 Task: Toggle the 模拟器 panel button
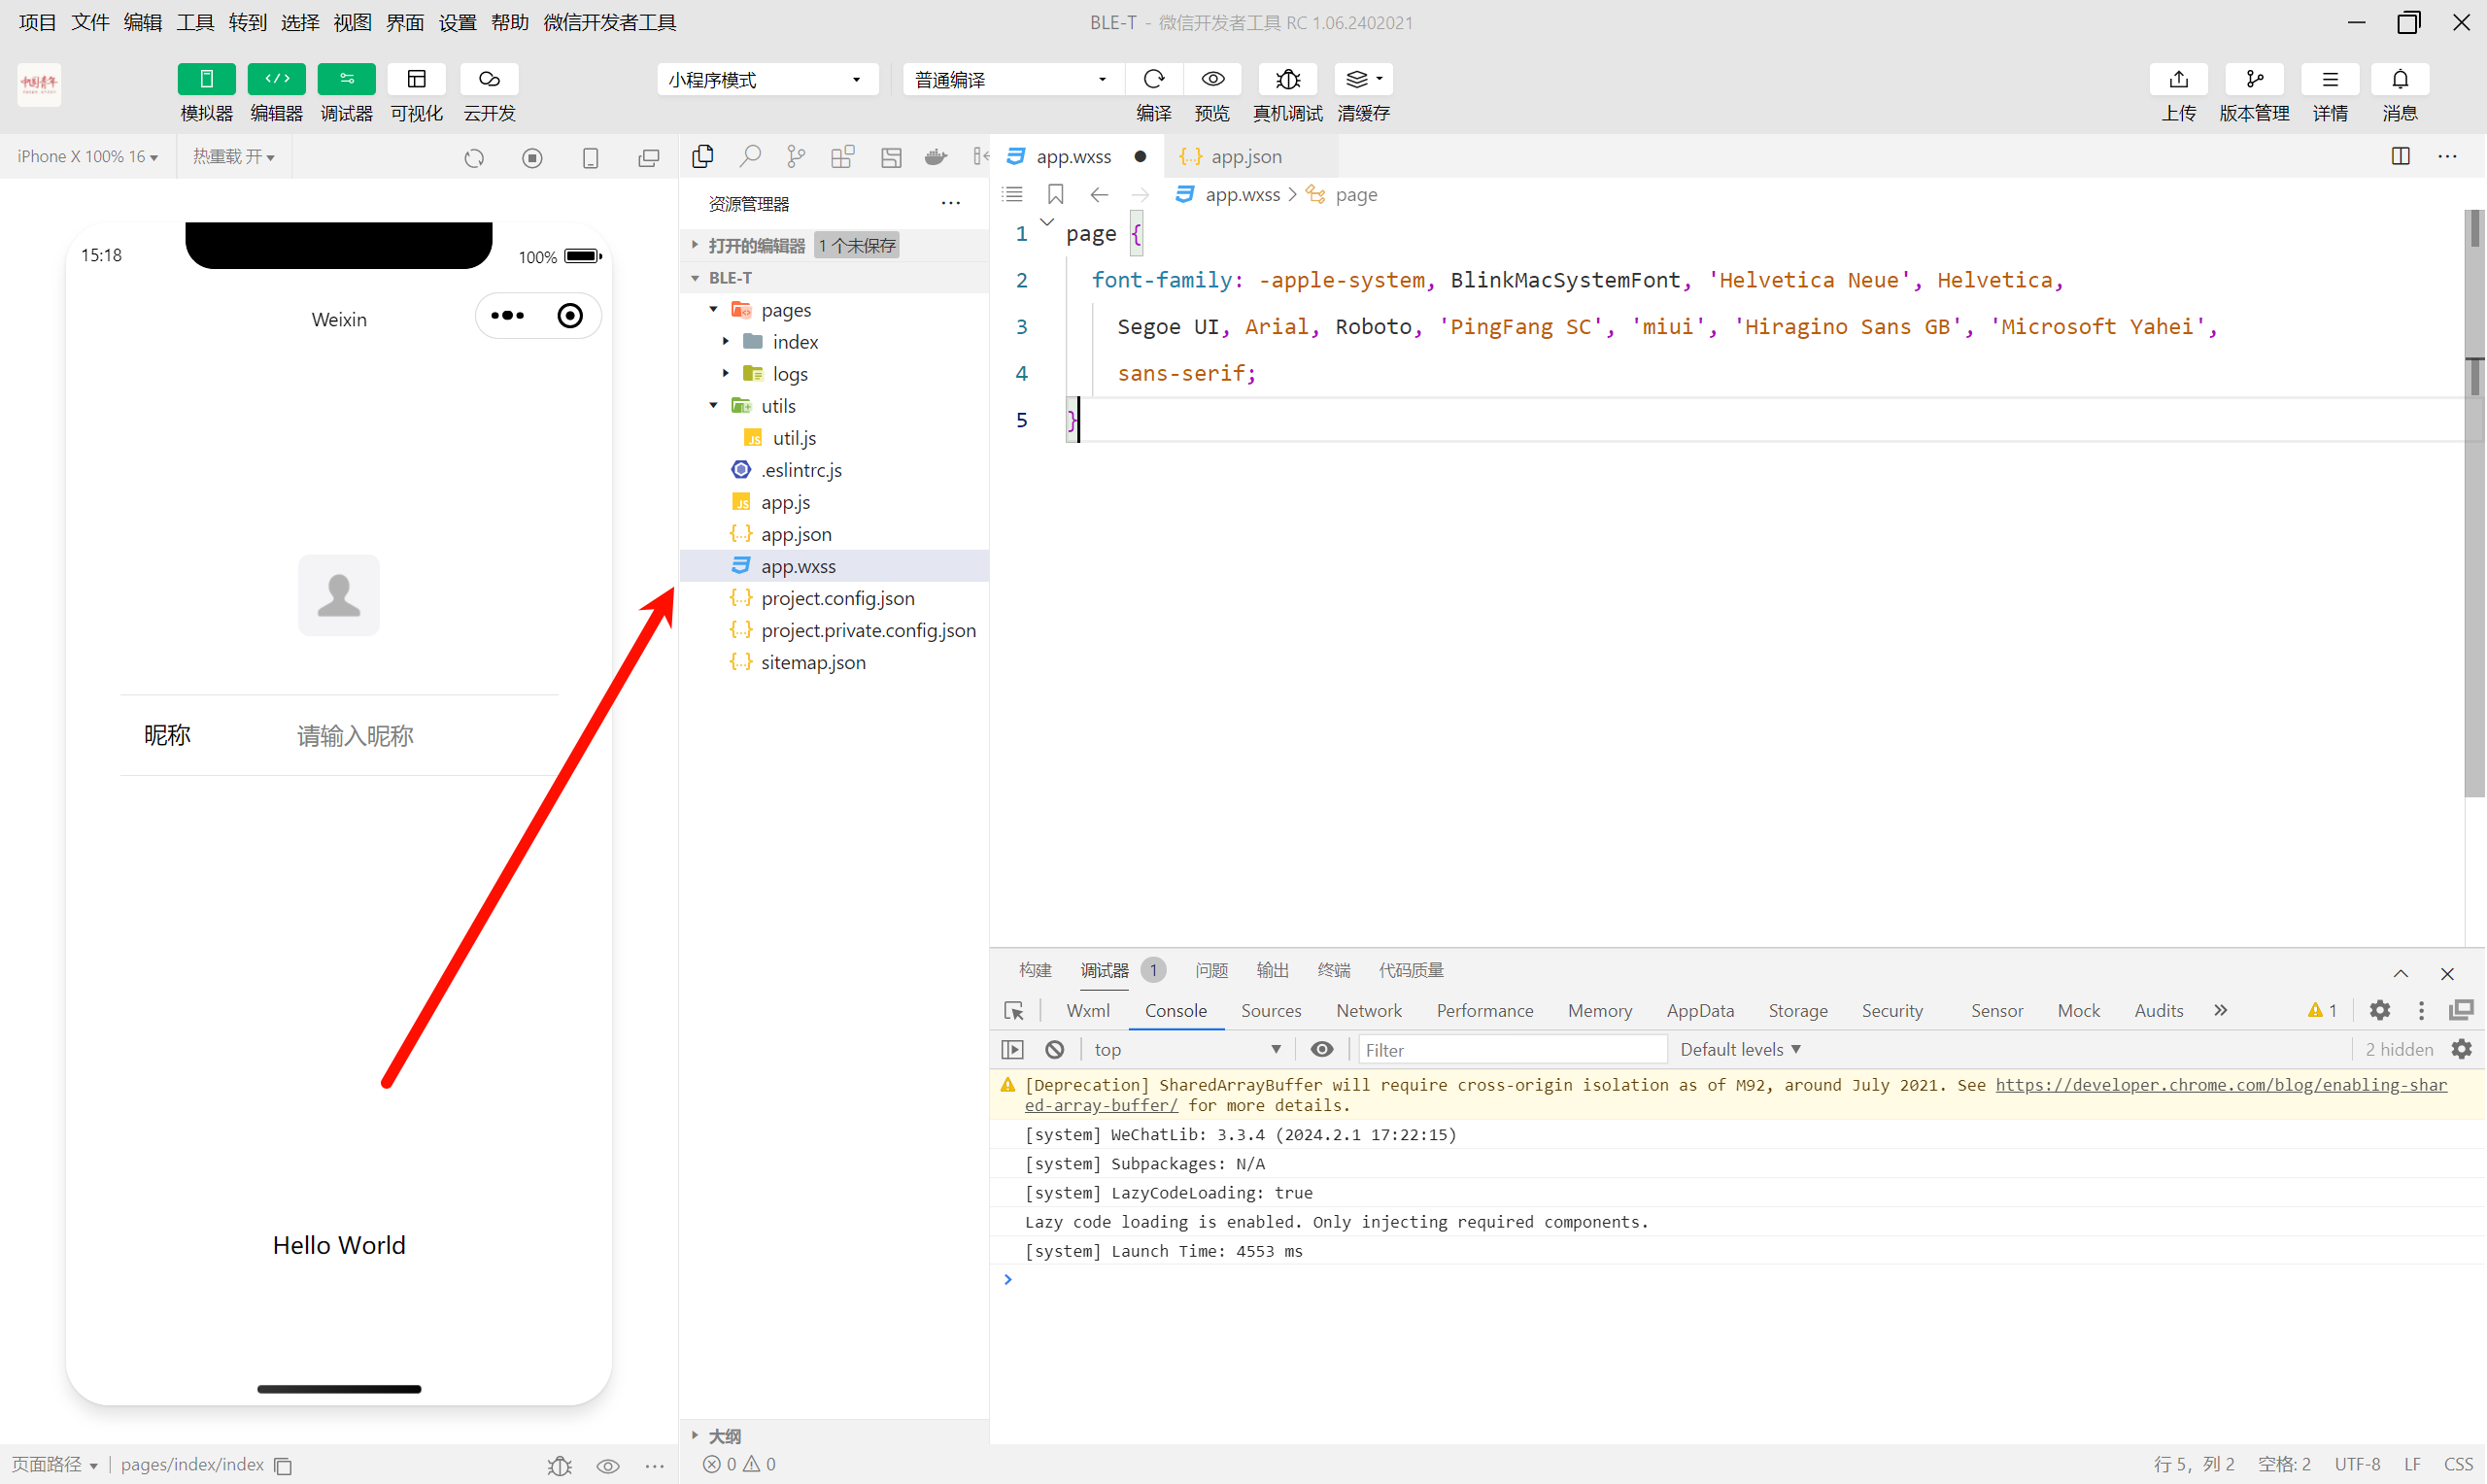click(206, 79)
